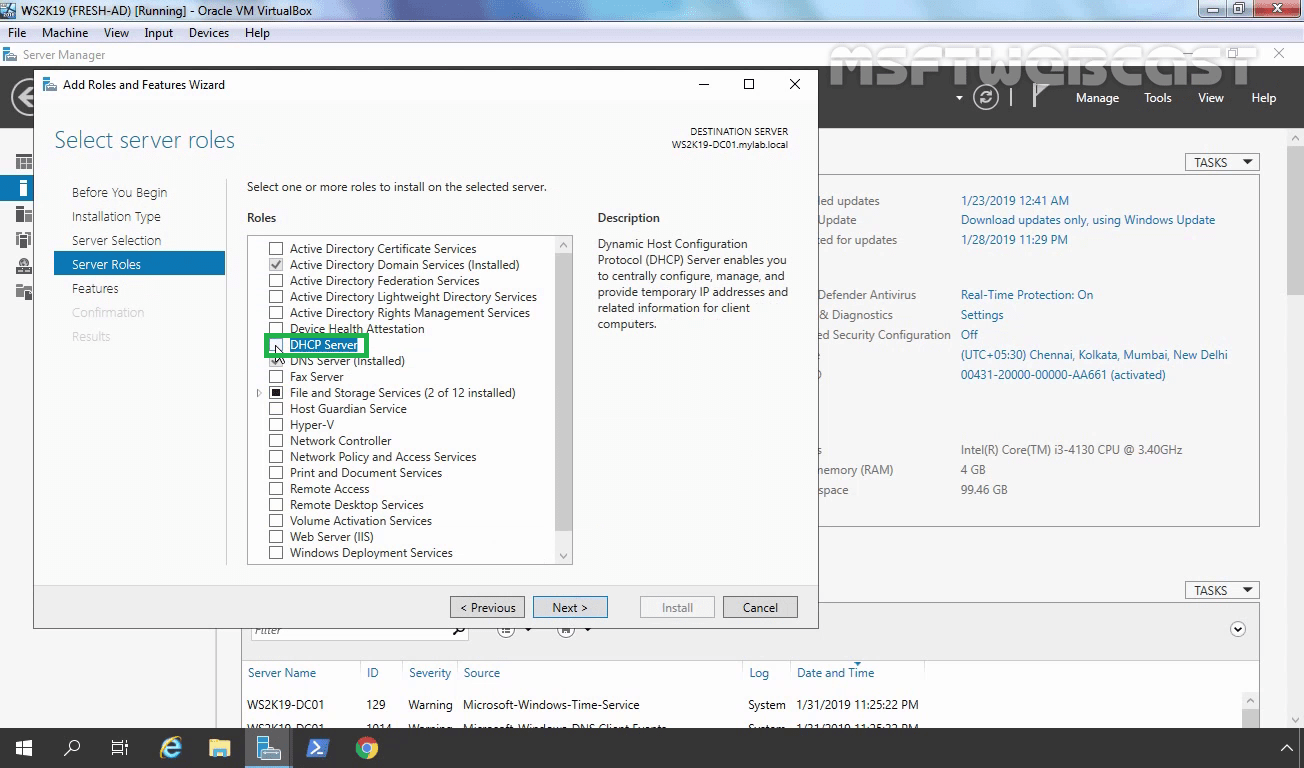Click the VirtualBox window title icon

(10, 9)
